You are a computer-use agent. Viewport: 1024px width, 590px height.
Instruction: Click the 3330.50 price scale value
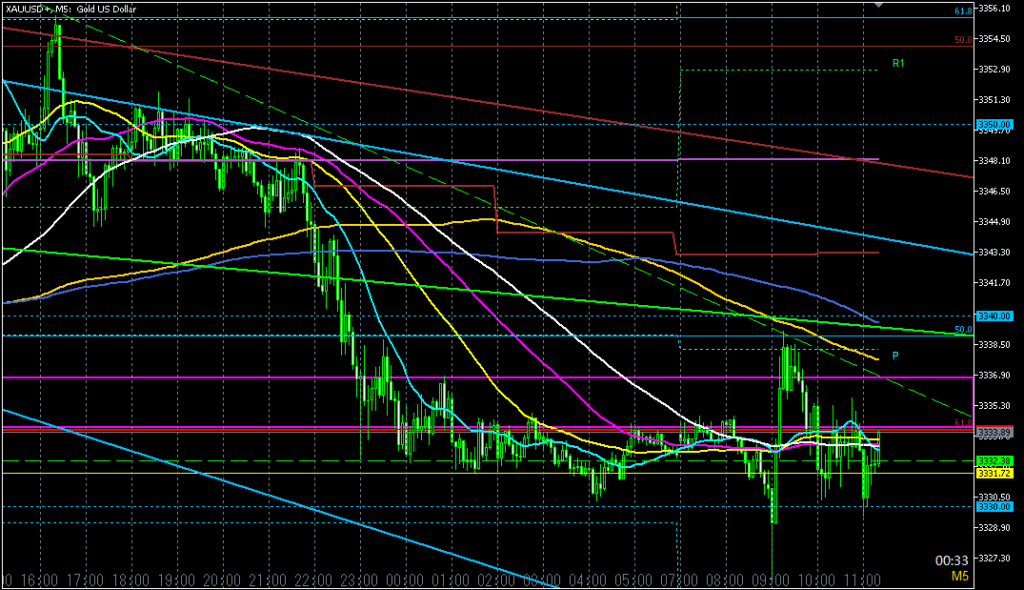click(994, 497)
